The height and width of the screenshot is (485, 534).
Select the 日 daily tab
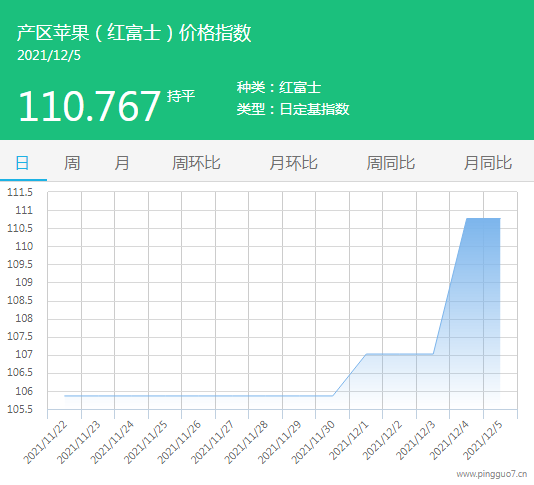coord(22,163)
